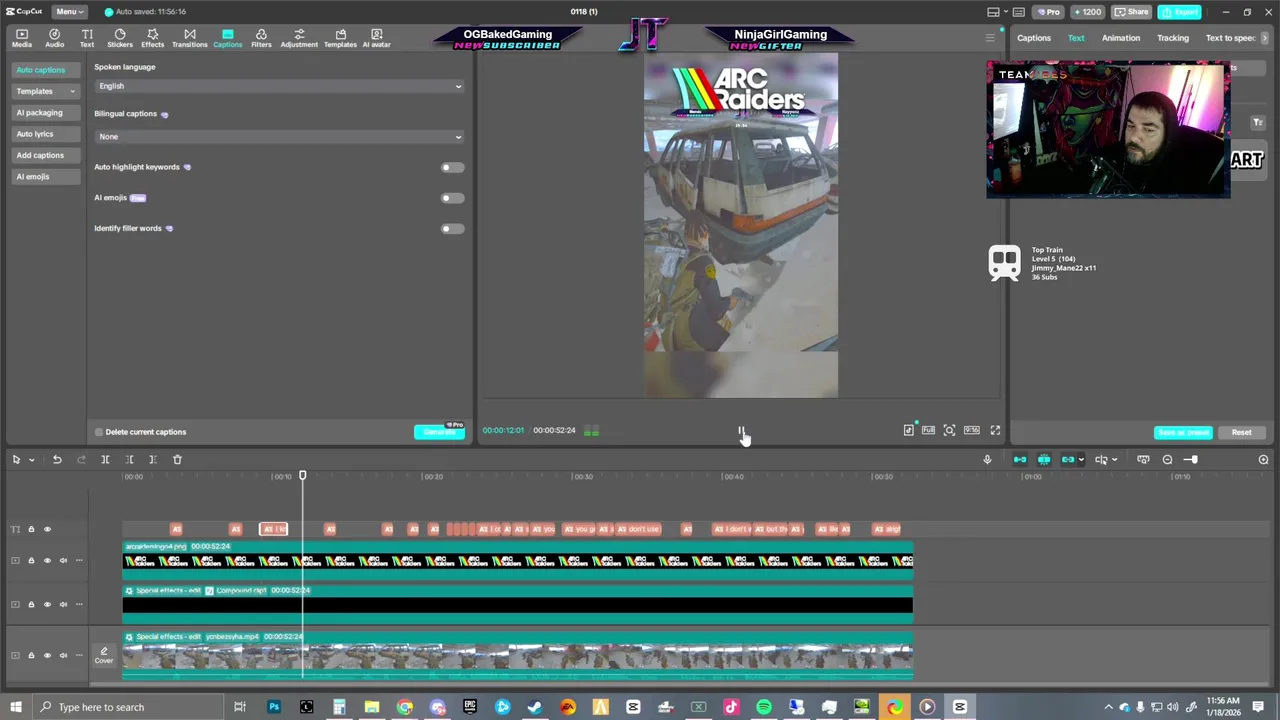
Task: Click timeline ruler at 00:20 mark
Action: (x=432, y=477)
